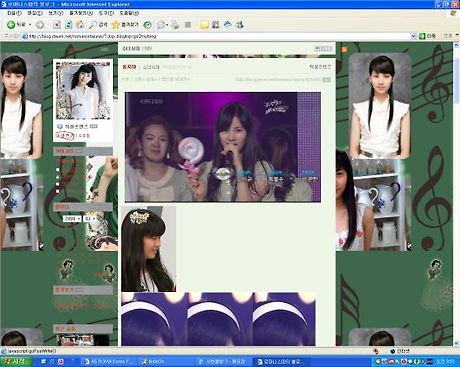Open the 편집(E) Edit menu
The width and height of the screenshot is (460, 367).
[35, 13]
